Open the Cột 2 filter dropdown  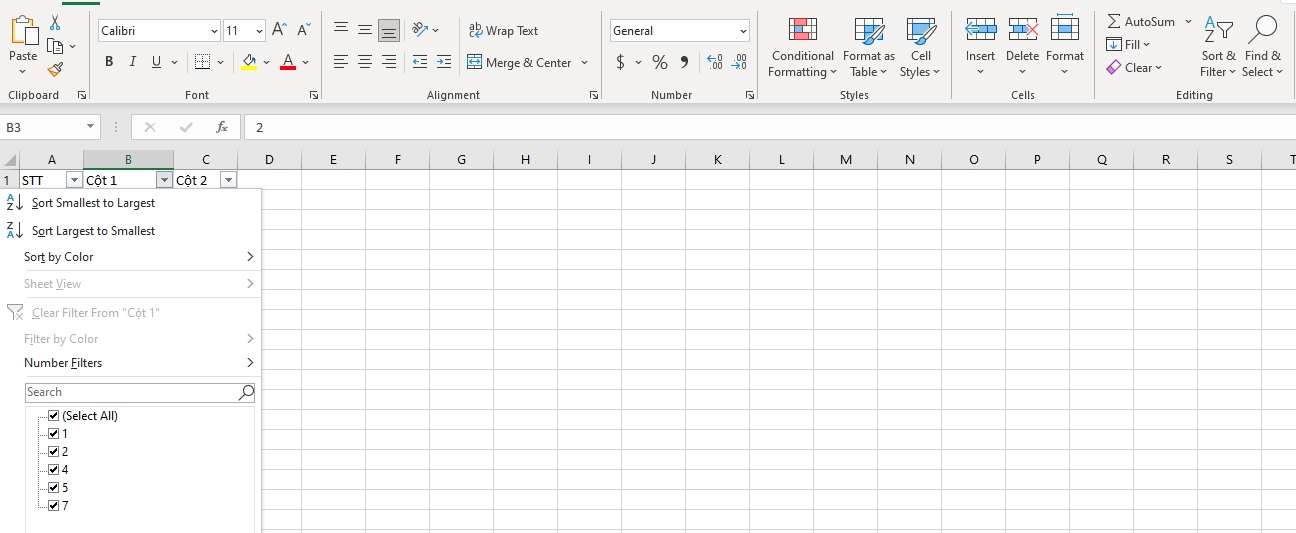[228, 180]
